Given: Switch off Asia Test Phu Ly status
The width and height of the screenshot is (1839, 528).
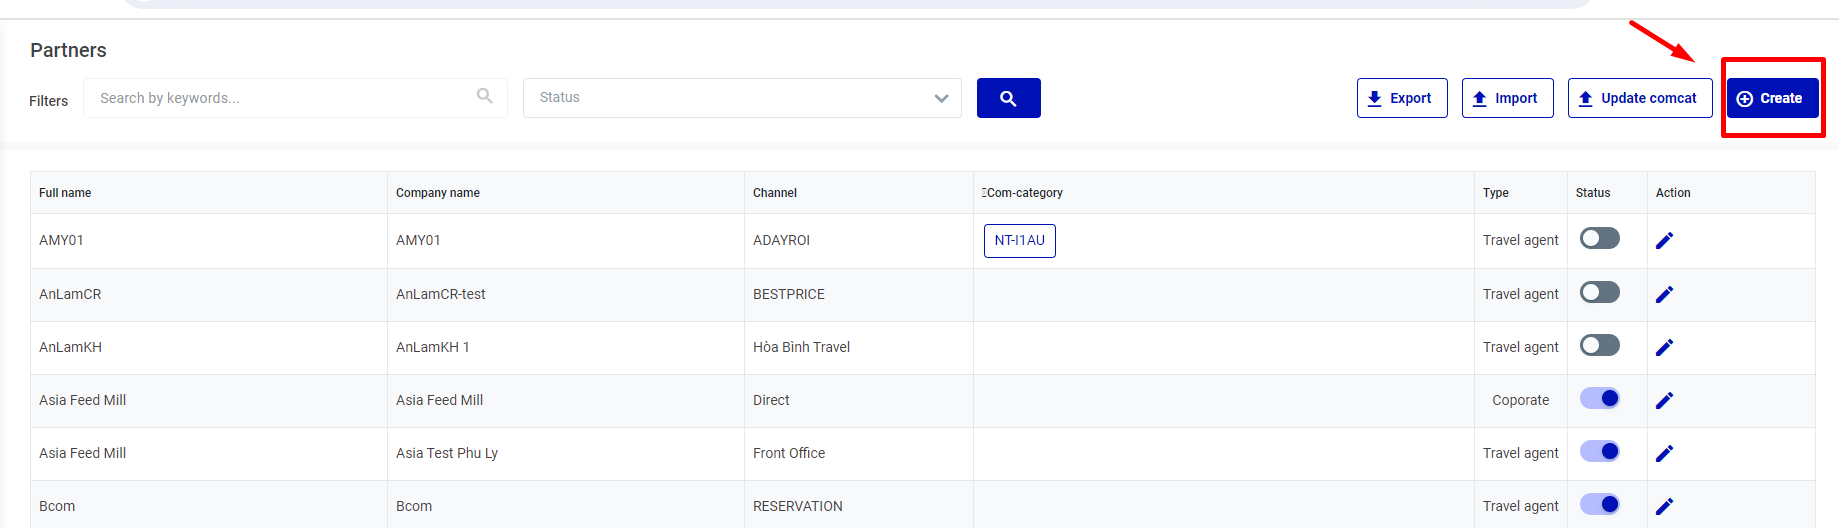Looking at the screenshot, I should point(1599,452).
